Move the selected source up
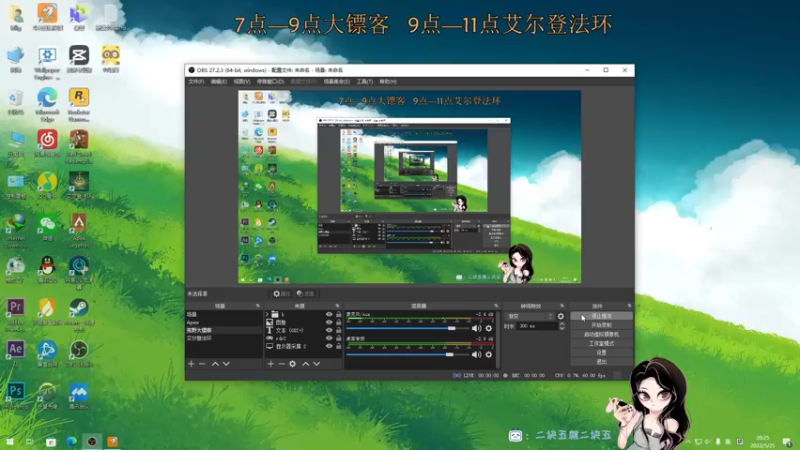800x450 pixels. pos(306,364)
